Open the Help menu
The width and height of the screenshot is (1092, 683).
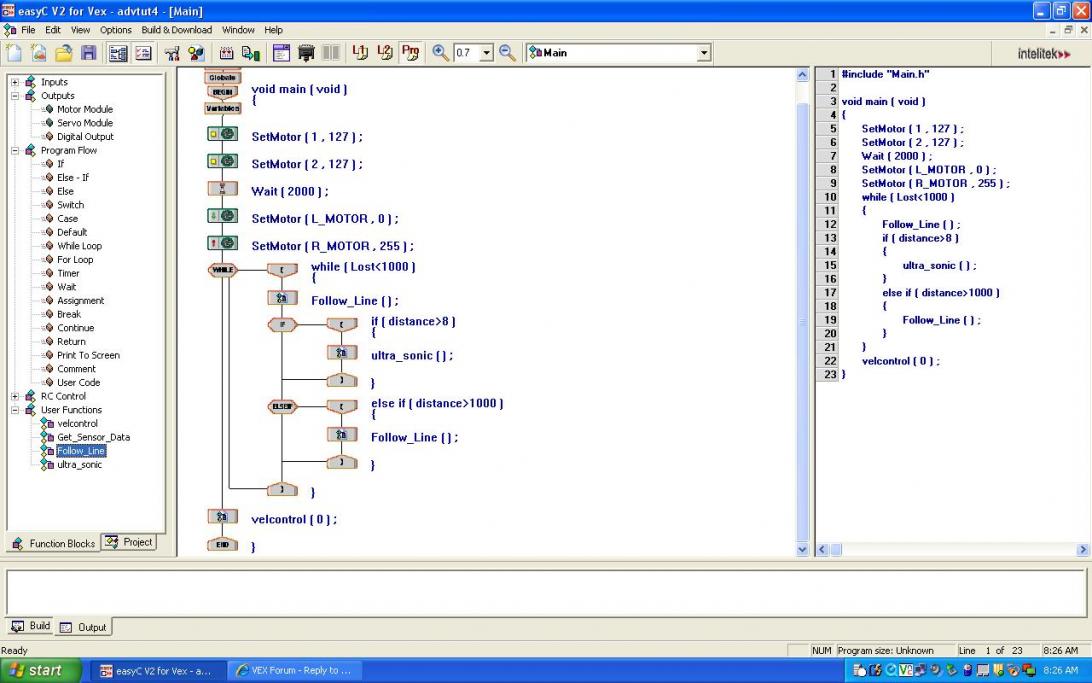274,30
